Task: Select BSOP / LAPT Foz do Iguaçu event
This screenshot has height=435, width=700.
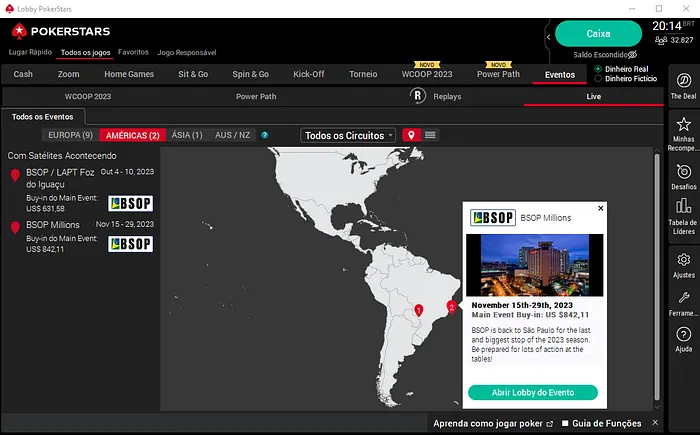Action: (x=82, y=190)
